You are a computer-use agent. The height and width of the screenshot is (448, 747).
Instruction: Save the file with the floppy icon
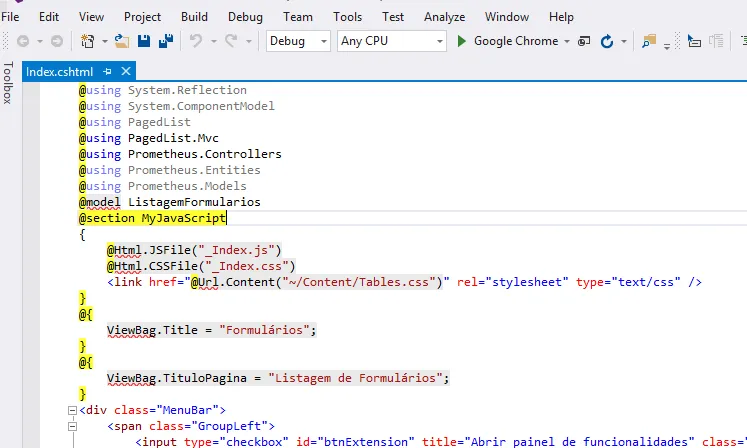(x=144, y=41)
